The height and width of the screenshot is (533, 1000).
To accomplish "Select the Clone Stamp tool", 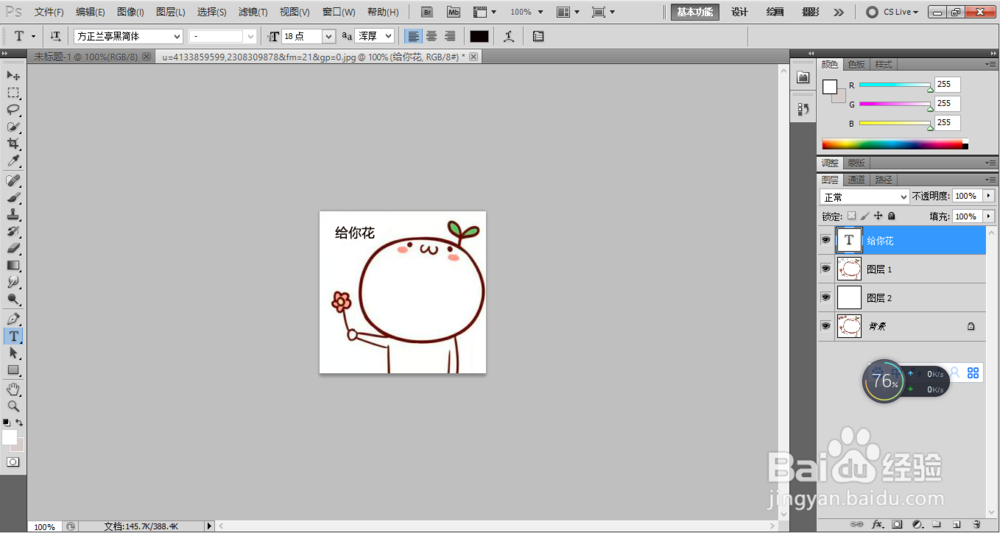I will tap(13, 214).
